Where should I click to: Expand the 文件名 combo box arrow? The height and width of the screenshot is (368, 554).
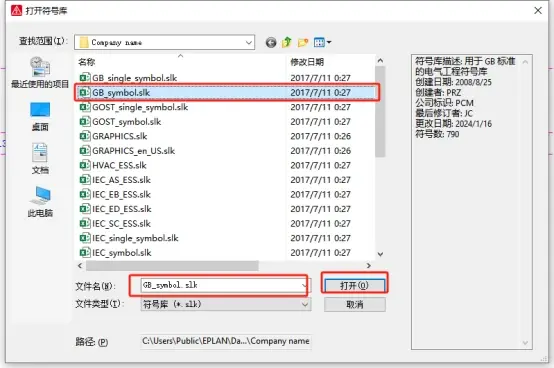pyautogui.click(x=305, y=285)
